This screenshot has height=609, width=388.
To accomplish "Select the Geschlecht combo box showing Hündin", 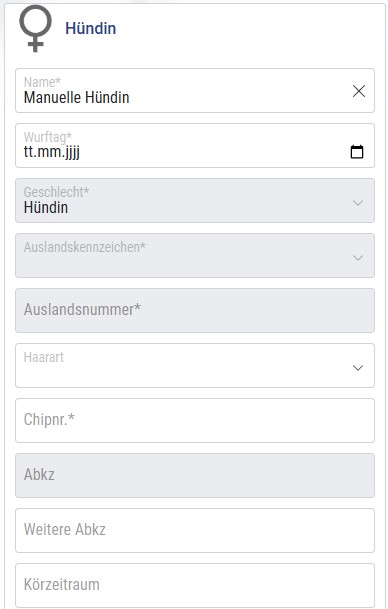I will tap(195, 201).
